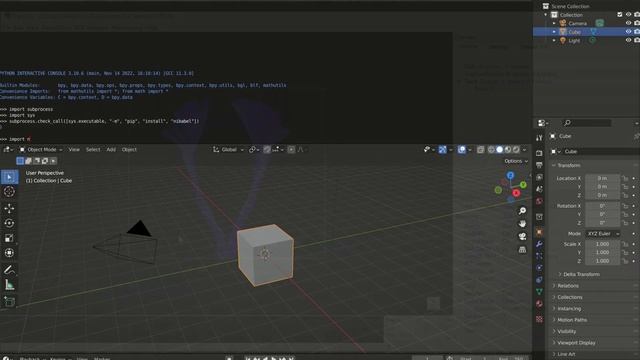Hide Cube in viewport via eye icon

628,31
